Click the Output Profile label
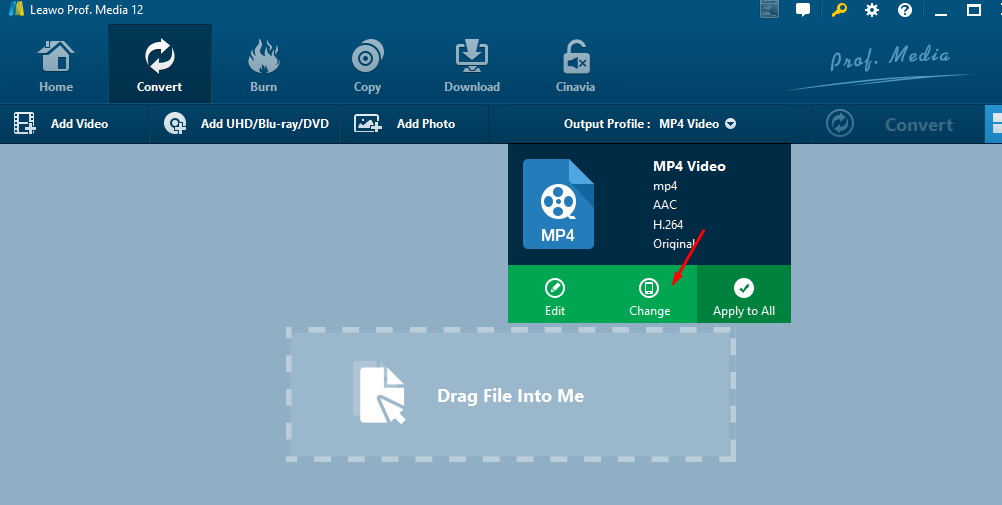The height and width of the screenshot is (505, 1002). coord(607,124)
